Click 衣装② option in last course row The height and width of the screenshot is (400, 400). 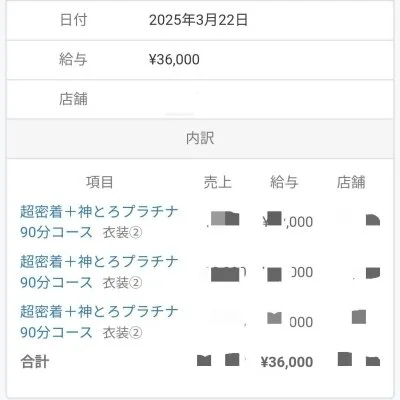[122, 332]
